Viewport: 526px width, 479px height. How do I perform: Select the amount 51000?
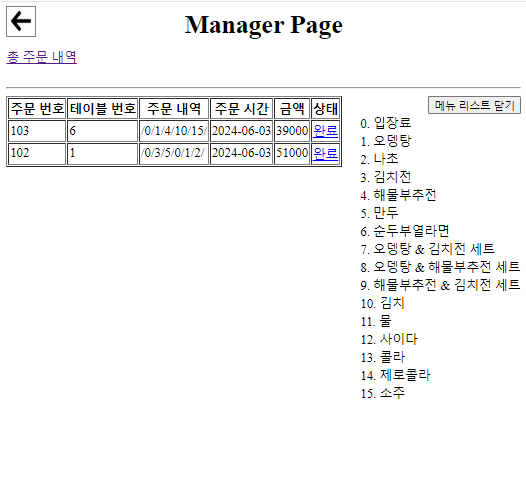point(292,153)
